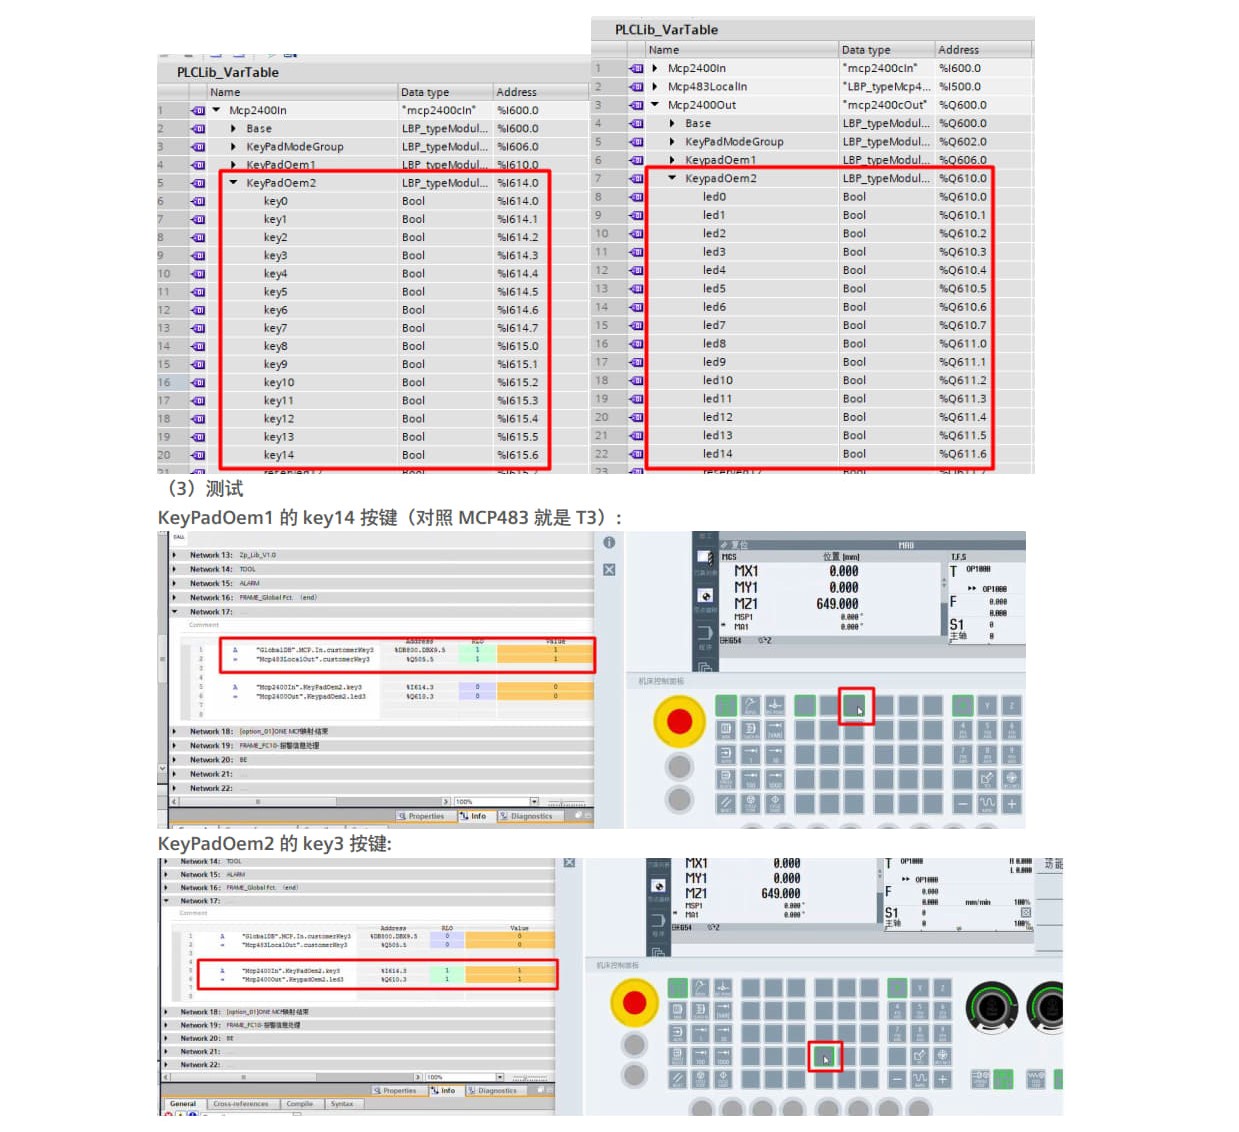Click the rapid wave key between minus and plus in KeyPadOem1 panel
1239x1132 pixels.
point(987,803)
